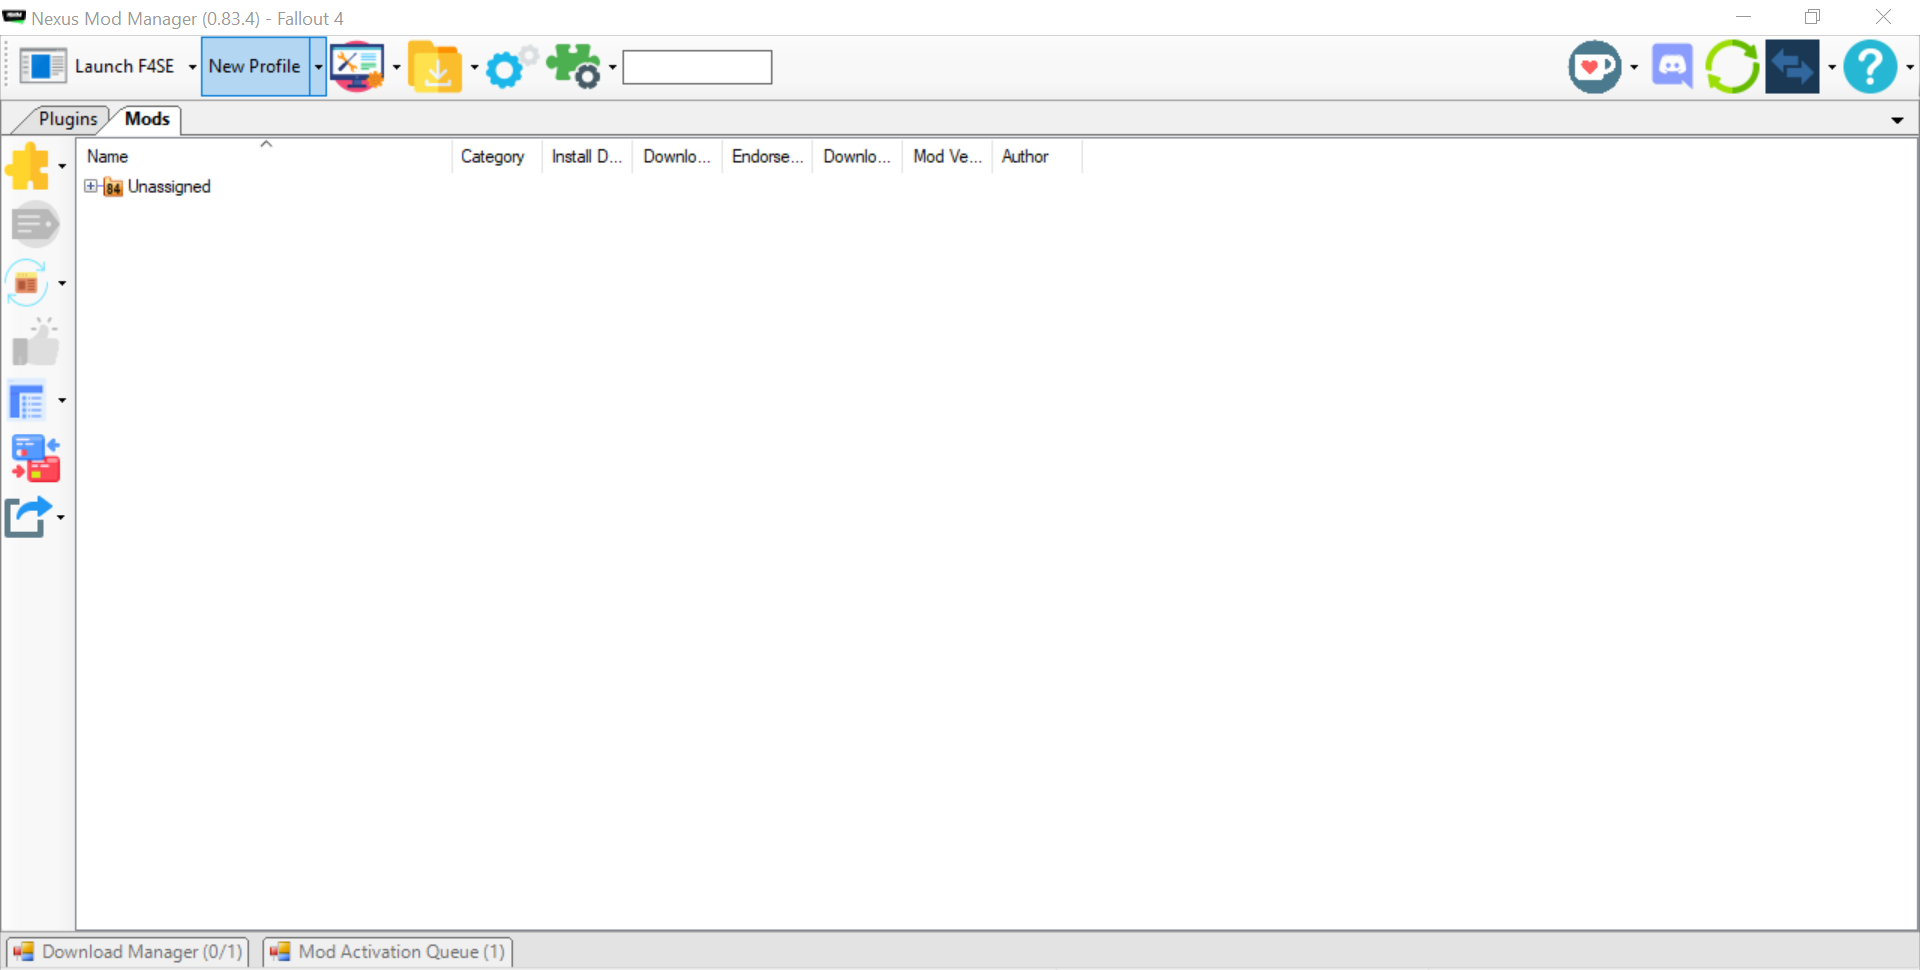Open the tools monitor icon

(x=357, y=67)
